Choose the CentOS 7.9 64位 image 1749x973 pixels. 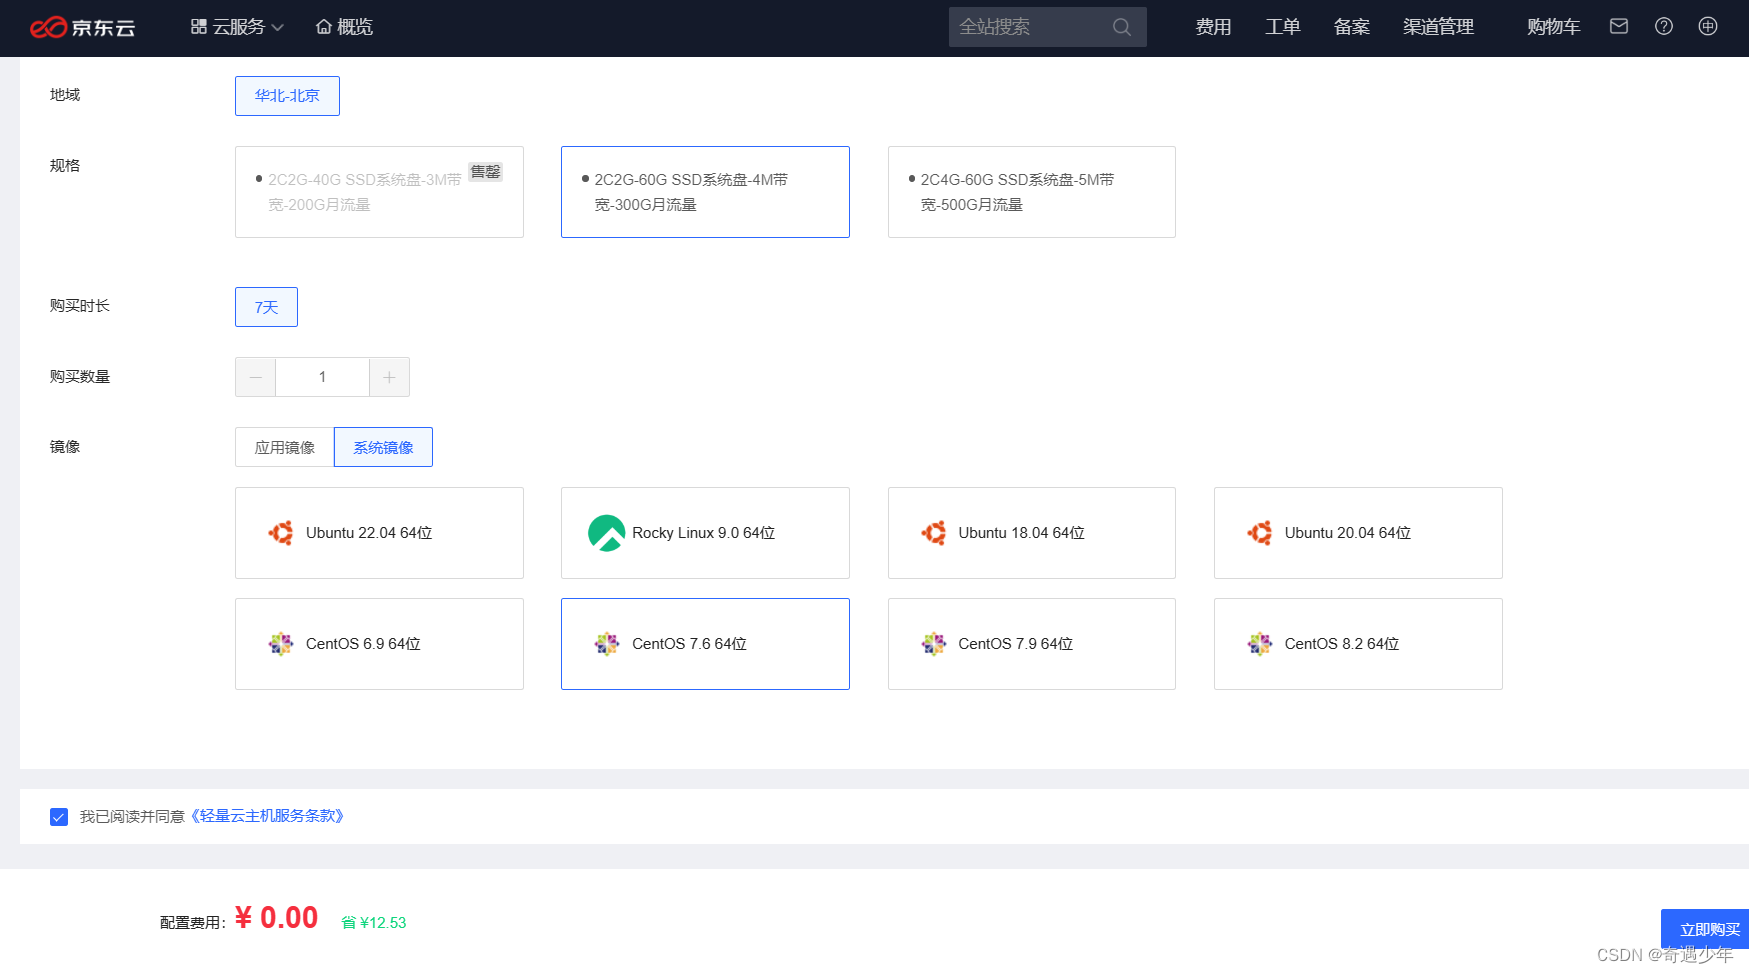click(x=1031, y=644)
